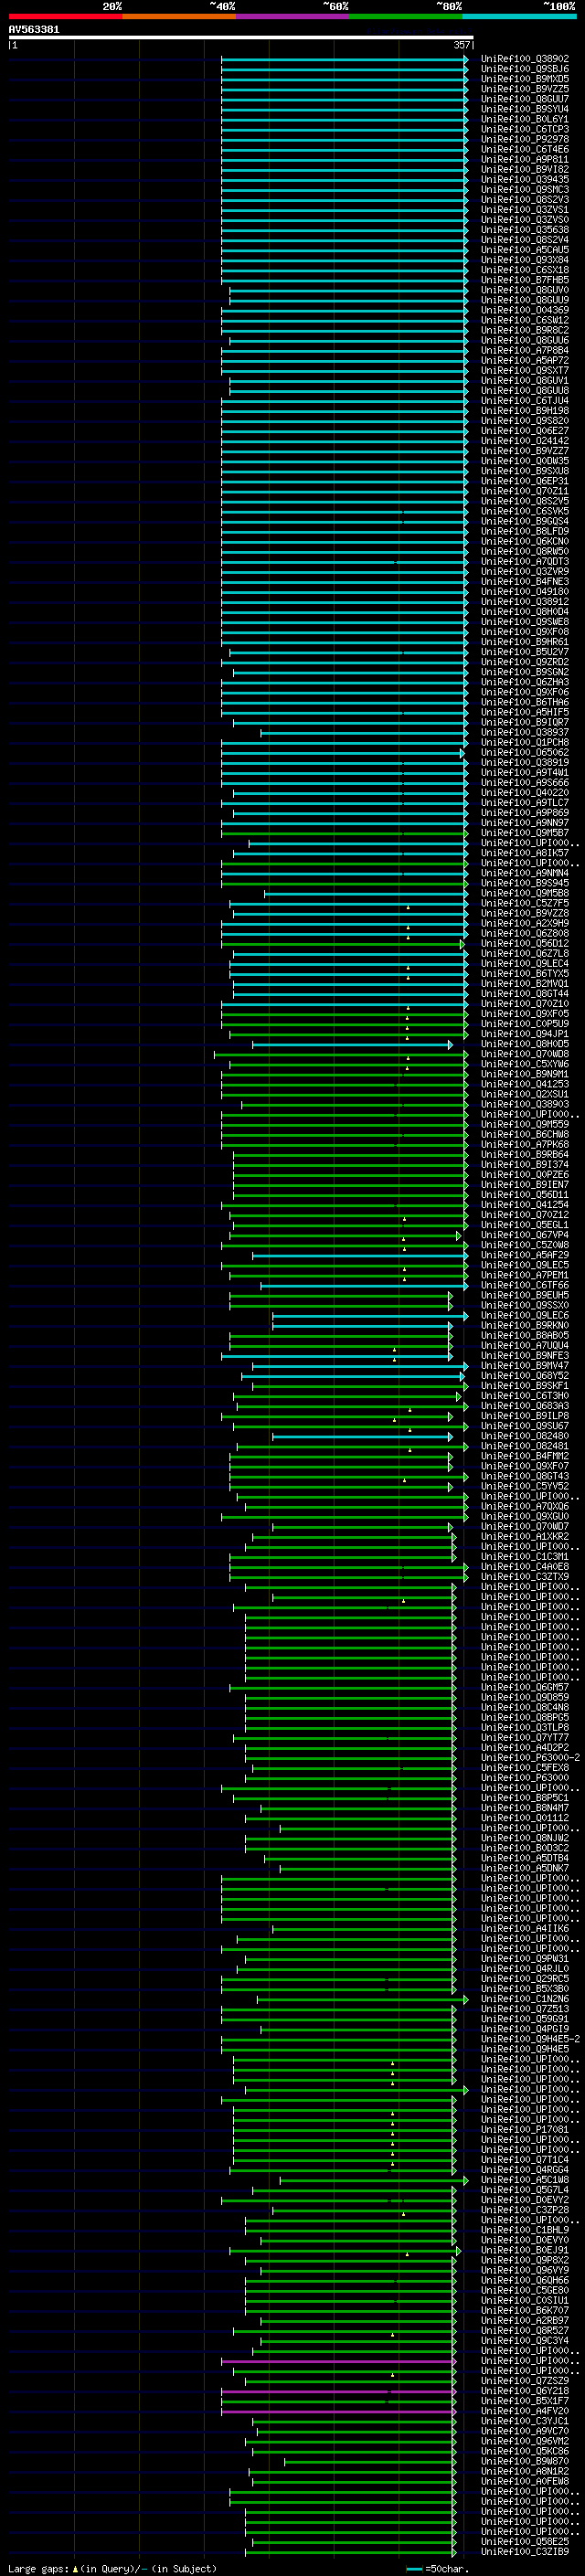Click the query end position 357
Viewport: 585px width, 2576px height.
462,45
